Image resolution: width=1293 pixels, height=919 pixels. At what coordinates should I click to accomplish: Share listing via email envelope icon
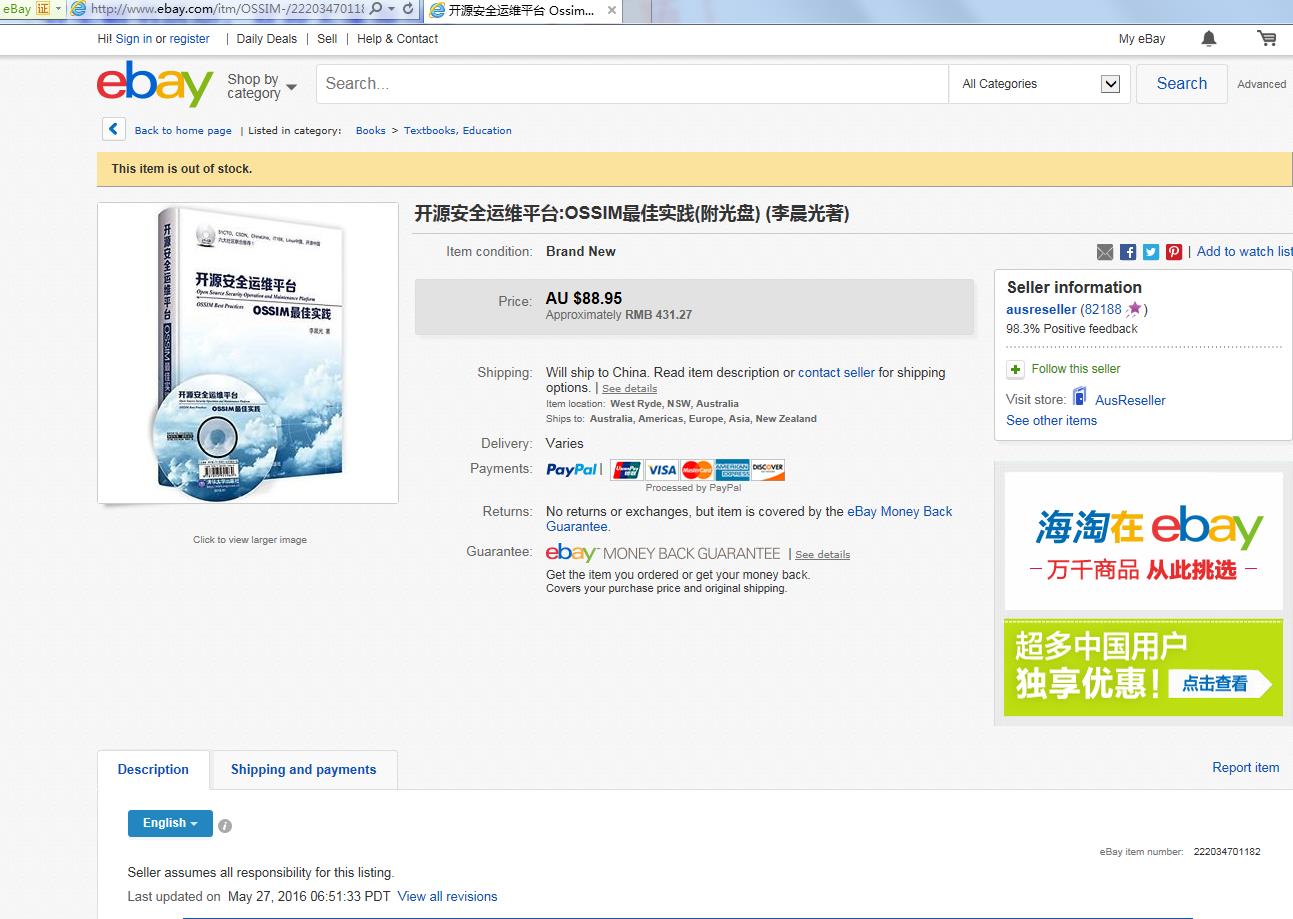pos(1105,252)
